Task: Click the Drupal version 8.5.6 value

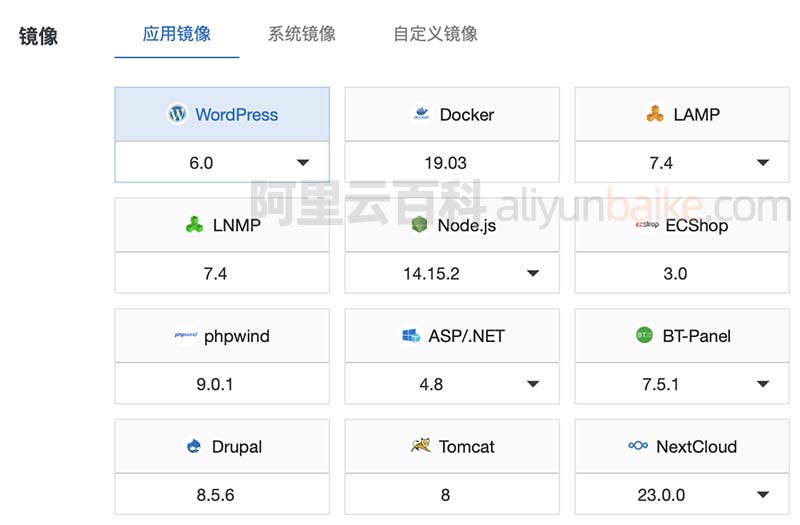Action: click(x=215, y=495)
